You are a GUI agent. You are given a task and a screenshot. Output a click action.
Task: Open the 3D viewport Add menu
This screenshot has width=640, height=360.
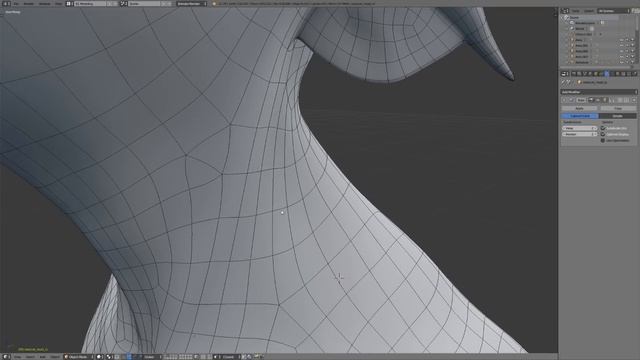[42, 357]
